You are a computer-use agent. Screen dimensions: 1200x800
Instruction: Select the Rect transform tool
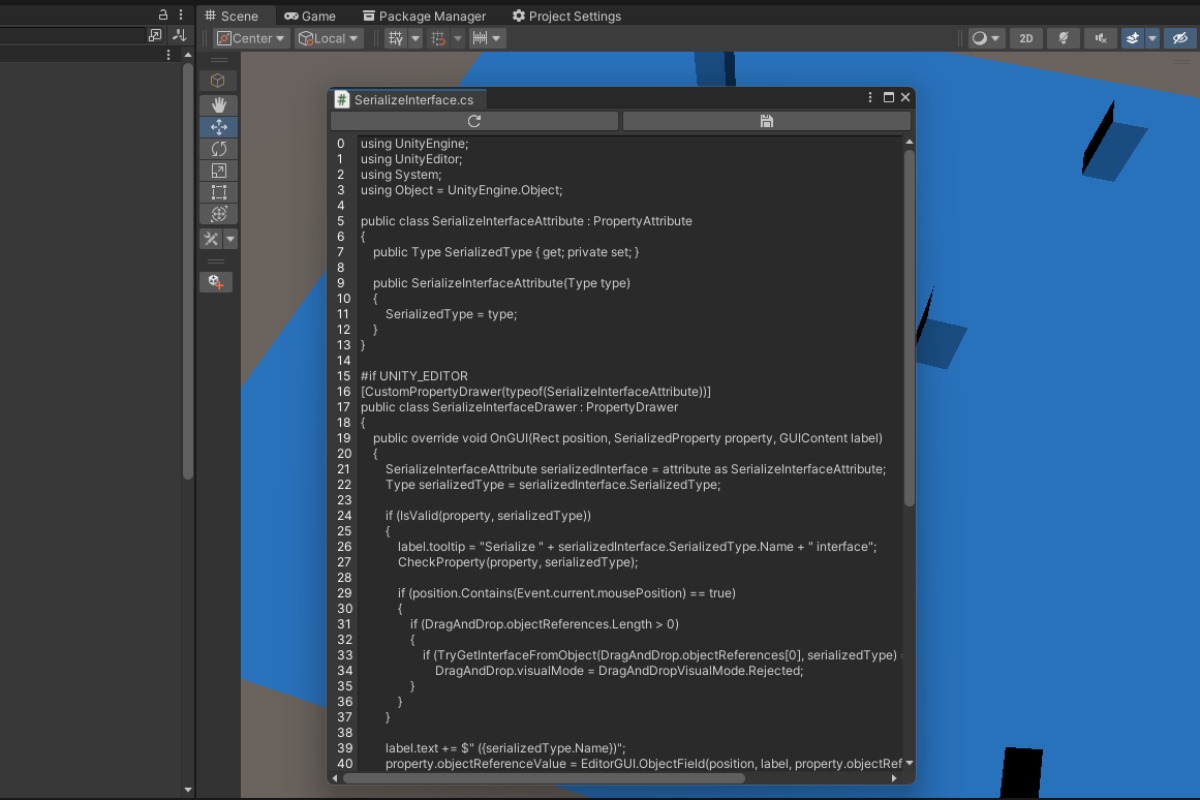pyautogui.click(x=218, y=192)
